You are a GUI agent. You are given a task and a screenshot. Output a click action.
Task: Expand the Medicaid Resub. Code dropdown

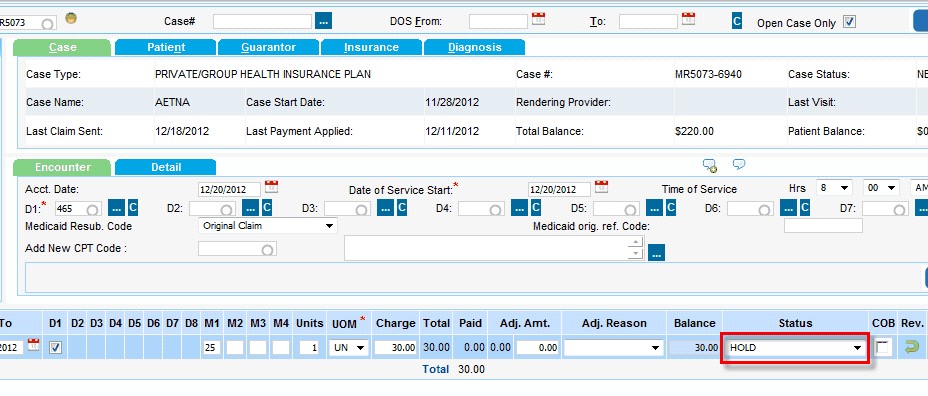(268, 226)
